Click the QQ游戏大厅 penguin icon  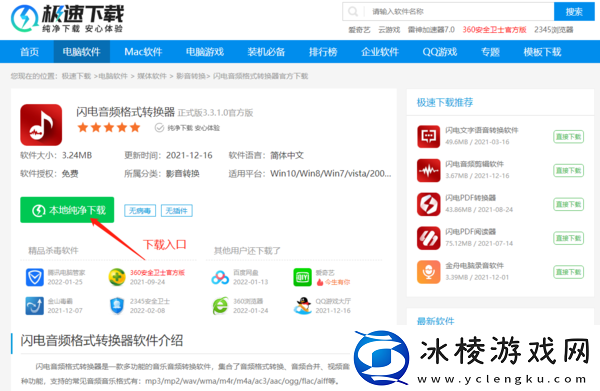[302, 306]
